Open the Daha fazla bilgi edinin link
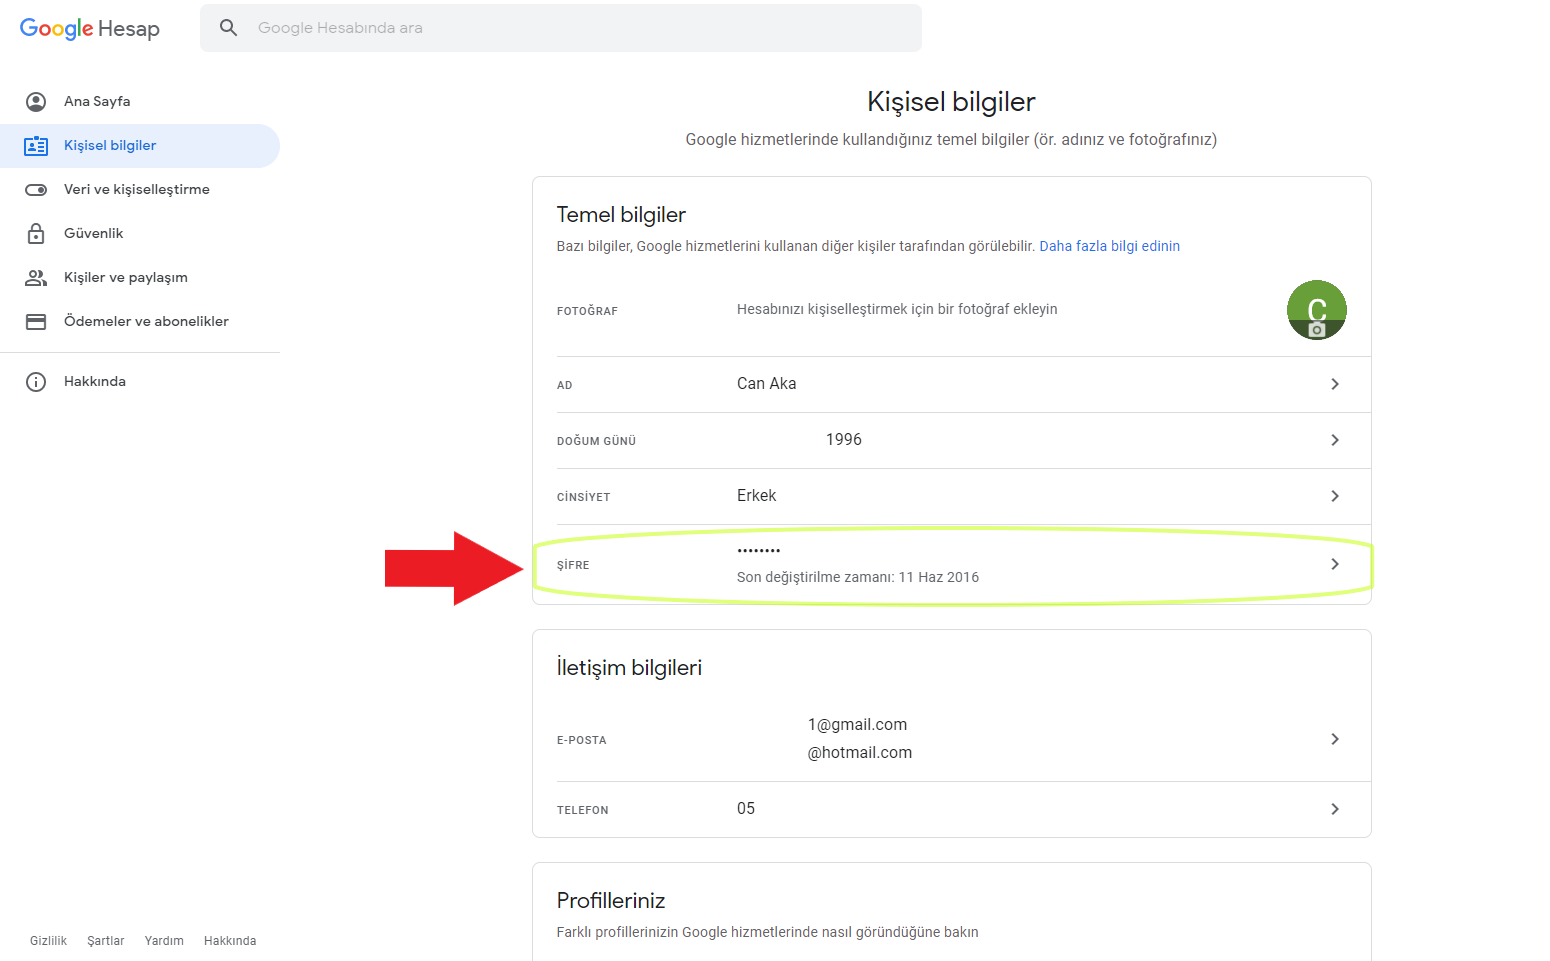 pyautogui.click(x=1109, y=246)
